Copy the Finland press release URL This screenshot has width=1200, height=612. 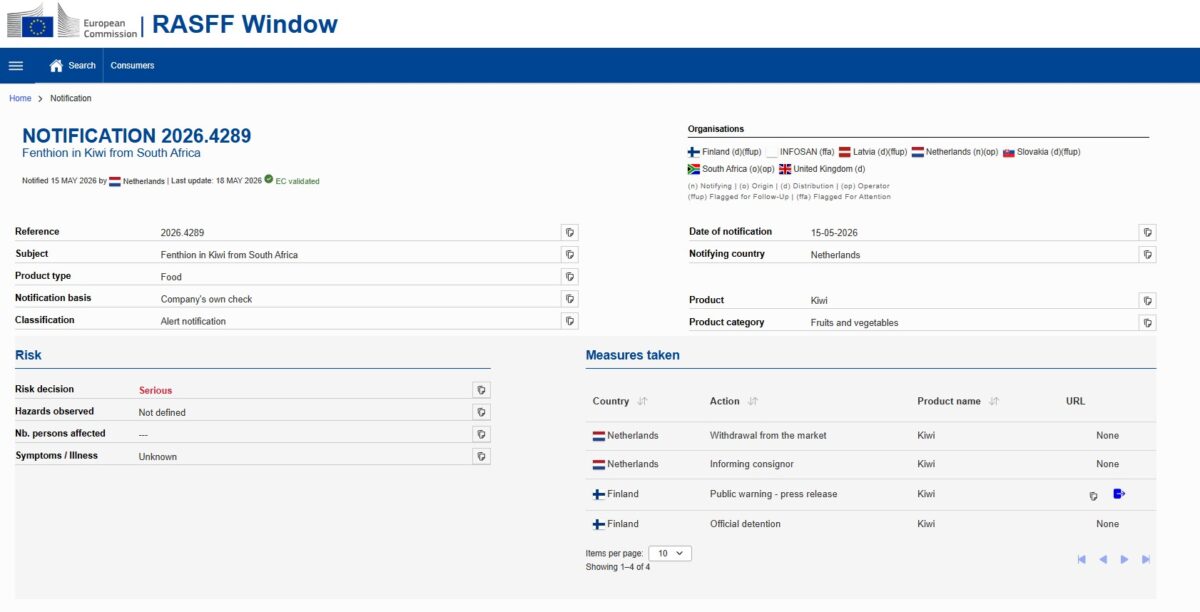(x=1094, y=495)
